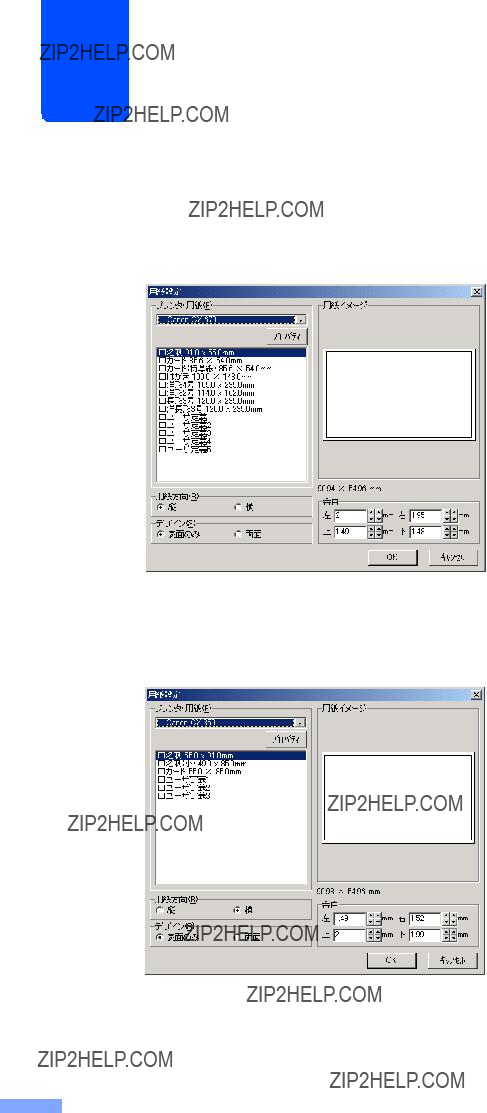Click OK in the upper paper dialog
This screenshot has width=487, height=1113.
[x=392, y=557]
